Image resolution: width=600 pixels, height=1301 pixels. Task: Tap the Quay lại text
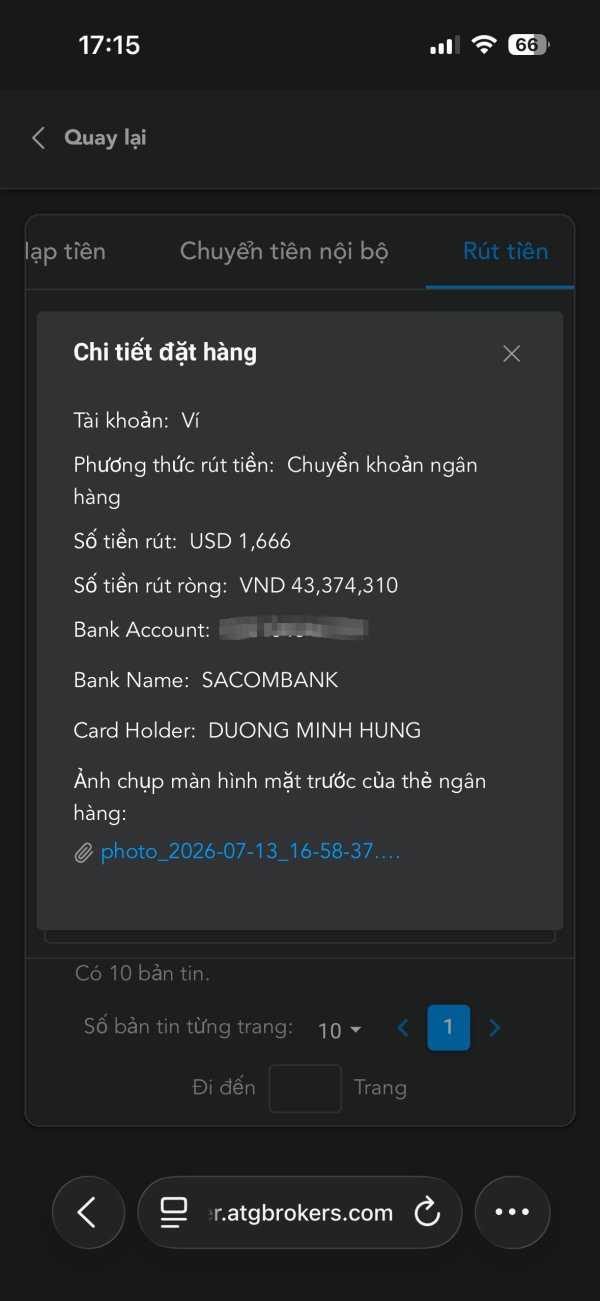click(105, 138)
